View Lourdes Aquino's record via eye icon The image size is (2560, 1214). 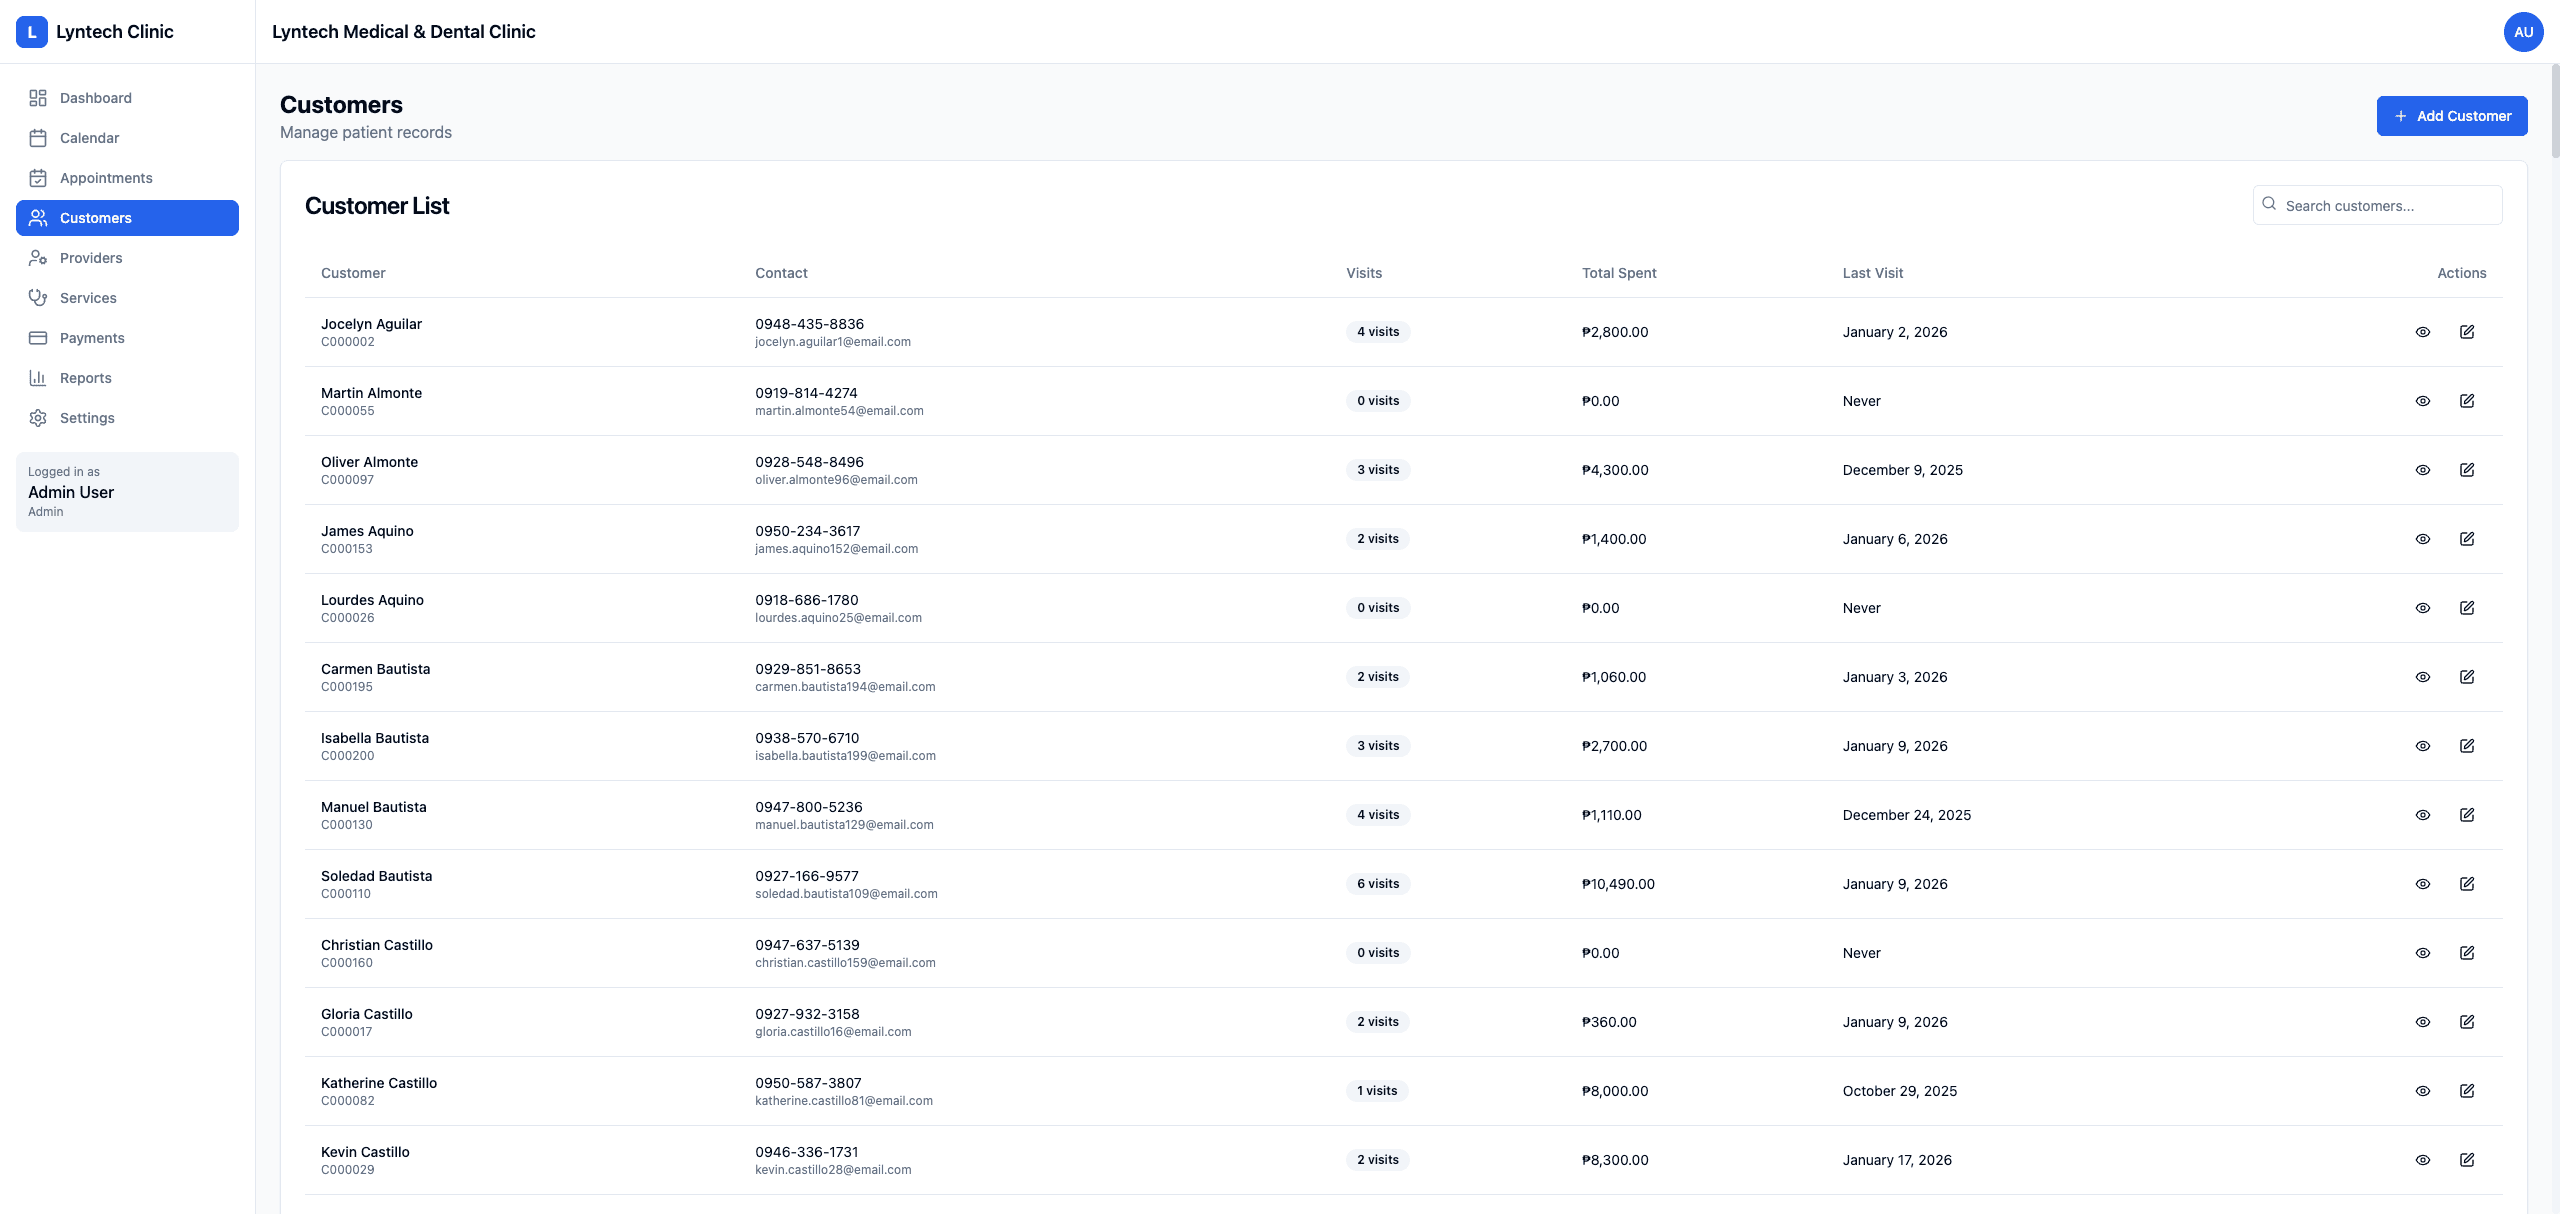2423,608
